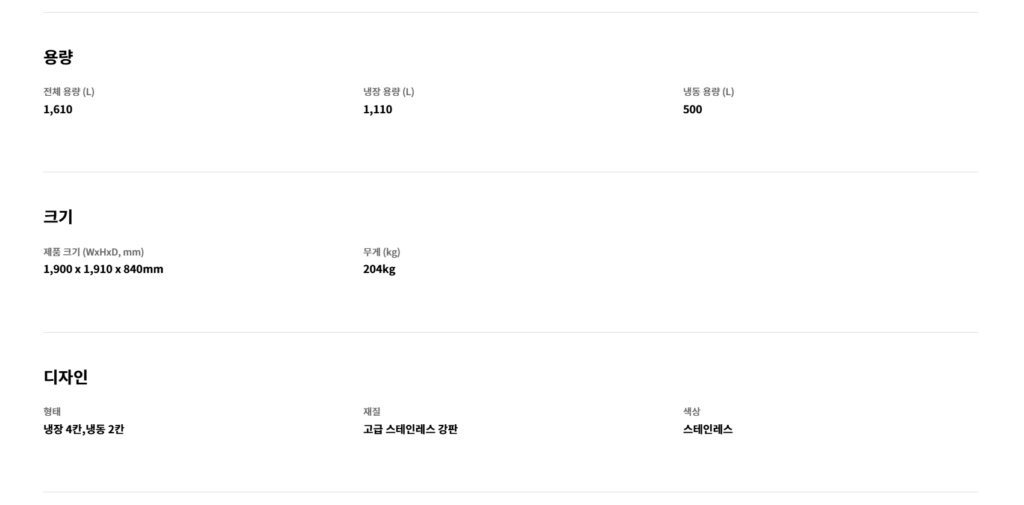
Task: Click the 204kg weight value
Action: [380, 269]
